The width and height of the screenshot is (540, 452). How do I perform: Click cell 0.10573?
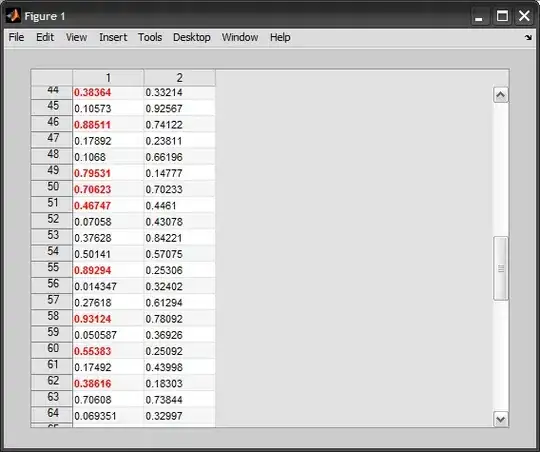pos(108,108)
